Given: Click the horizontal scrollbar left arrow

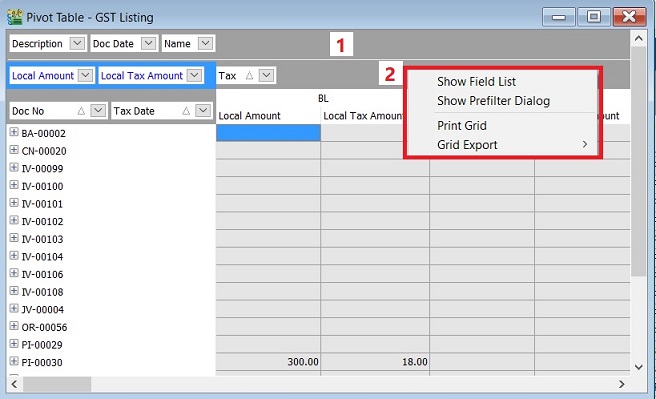Looking at the screenshot, I should pos(14,384).
